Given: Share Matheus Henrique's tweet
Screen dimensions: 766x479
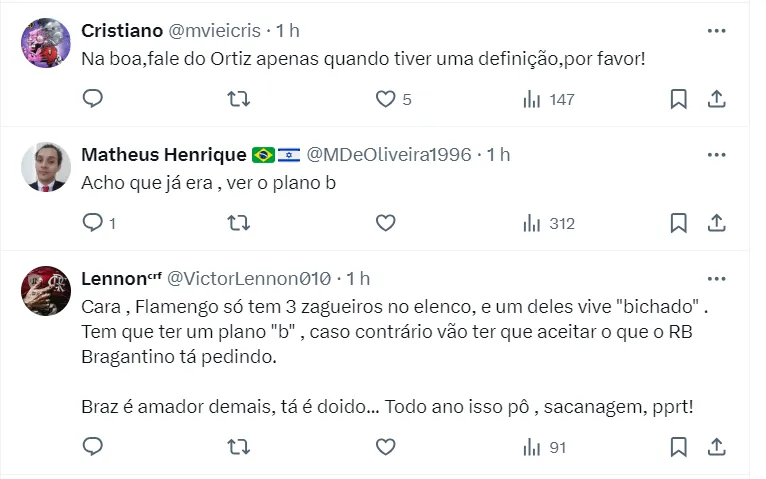Looking at the screenshot, I should pos(716,223).
